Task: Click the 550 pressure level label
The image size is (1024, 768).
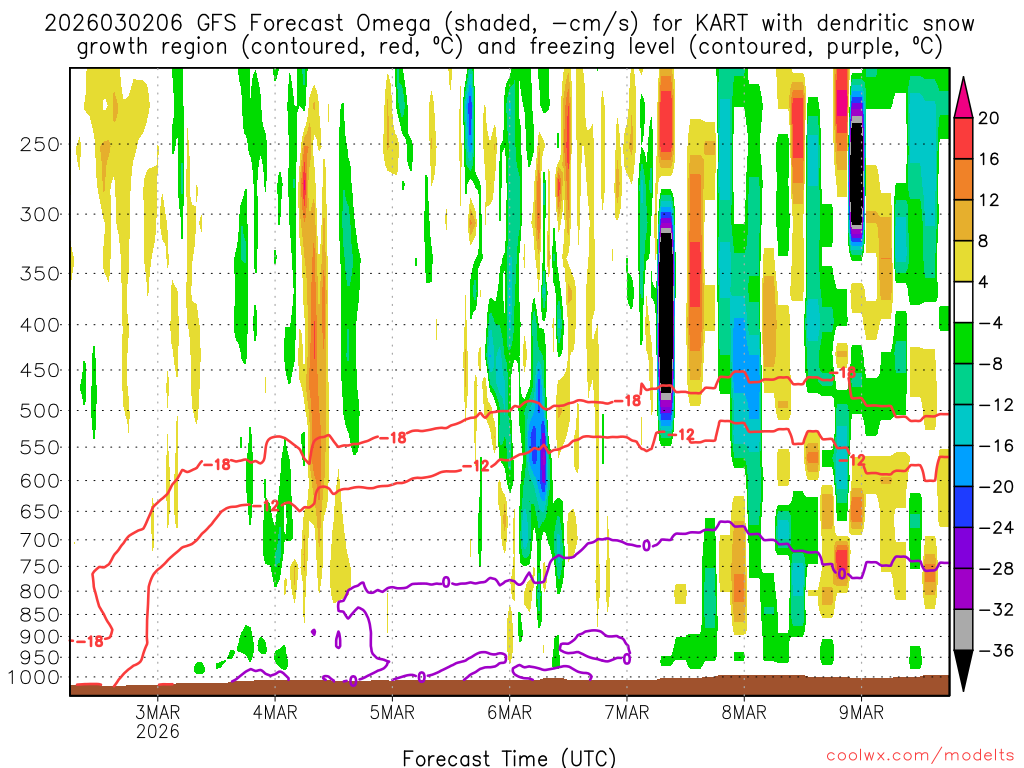Action: coord(40,447)
